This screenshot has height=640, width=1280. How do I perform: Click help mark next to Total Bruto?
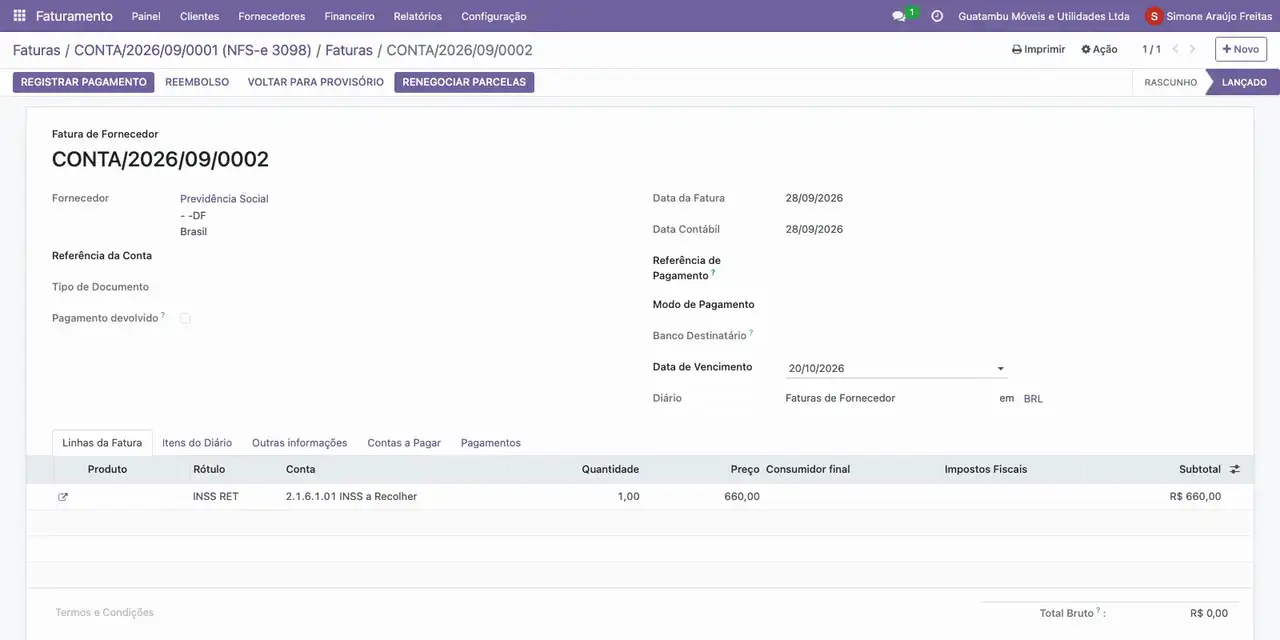pos(1098,609)
